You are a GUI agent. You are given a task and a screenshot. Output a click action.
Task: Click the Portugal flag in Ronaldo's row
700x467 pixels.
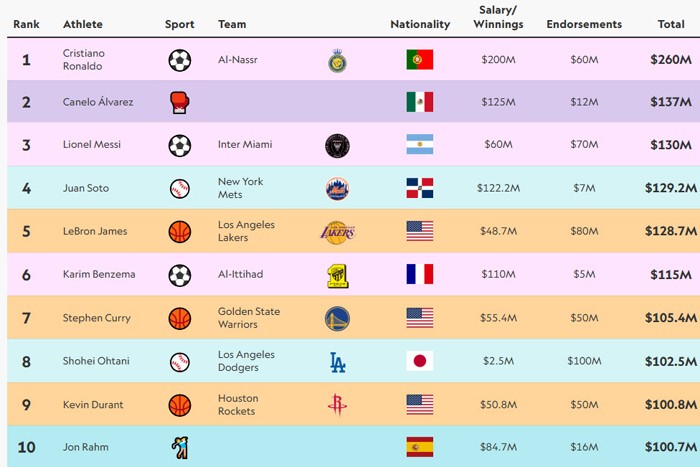419,60
